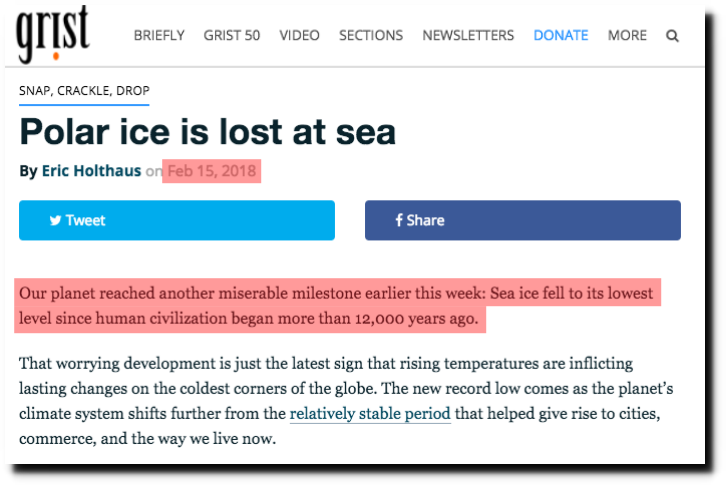Click the Polar ice is lost at sea headline
Screen dimensions: 726x485
[x=208, y=132]
